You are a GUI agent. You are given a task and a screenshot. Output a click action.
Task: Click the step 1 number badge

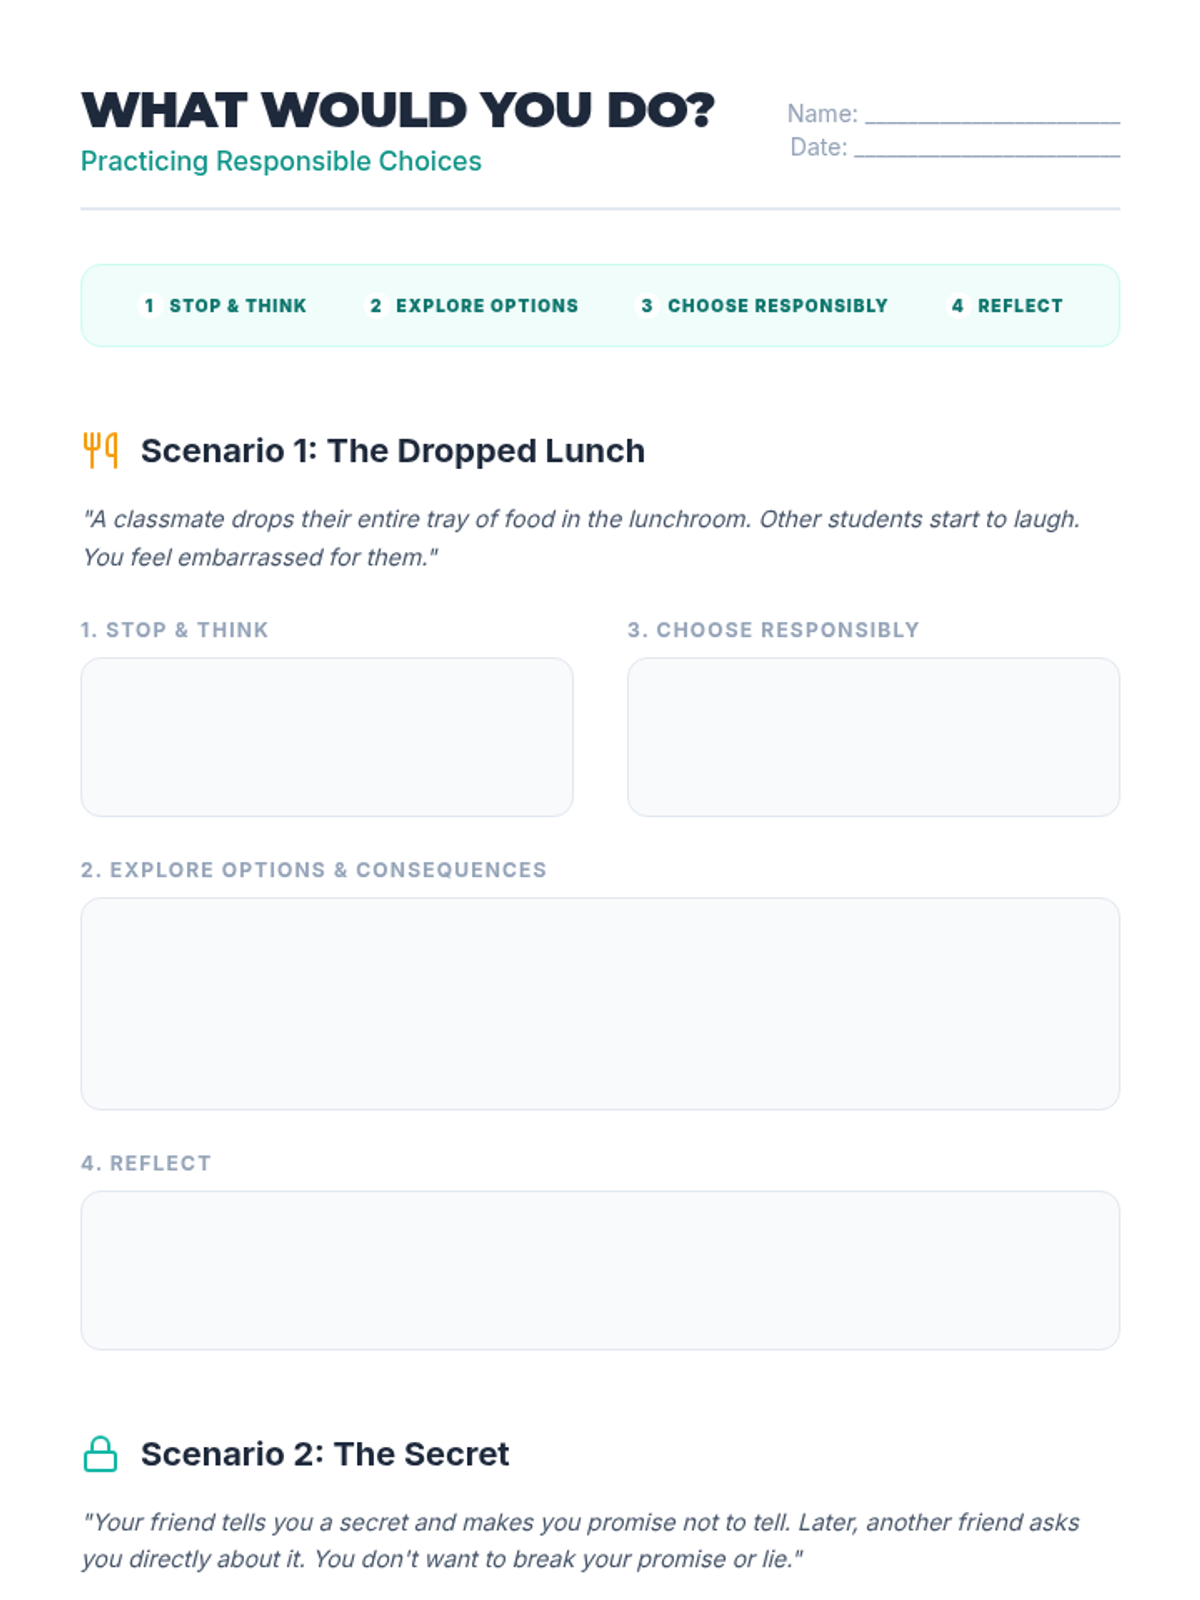(x=149, y=306)
